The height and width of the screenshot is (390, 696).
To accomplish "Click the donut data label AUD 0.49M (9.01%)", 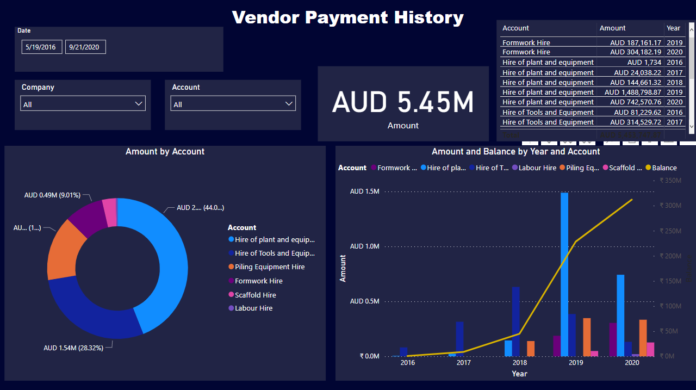I will [52, 195].
